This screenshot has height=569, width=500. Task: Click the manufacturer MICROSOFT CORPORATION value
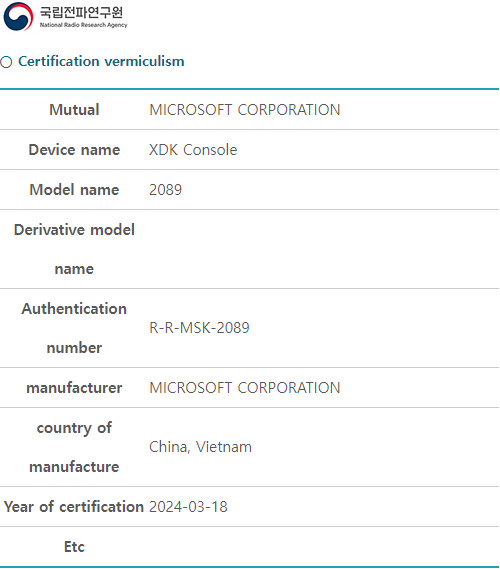click(x=245, y=388)
